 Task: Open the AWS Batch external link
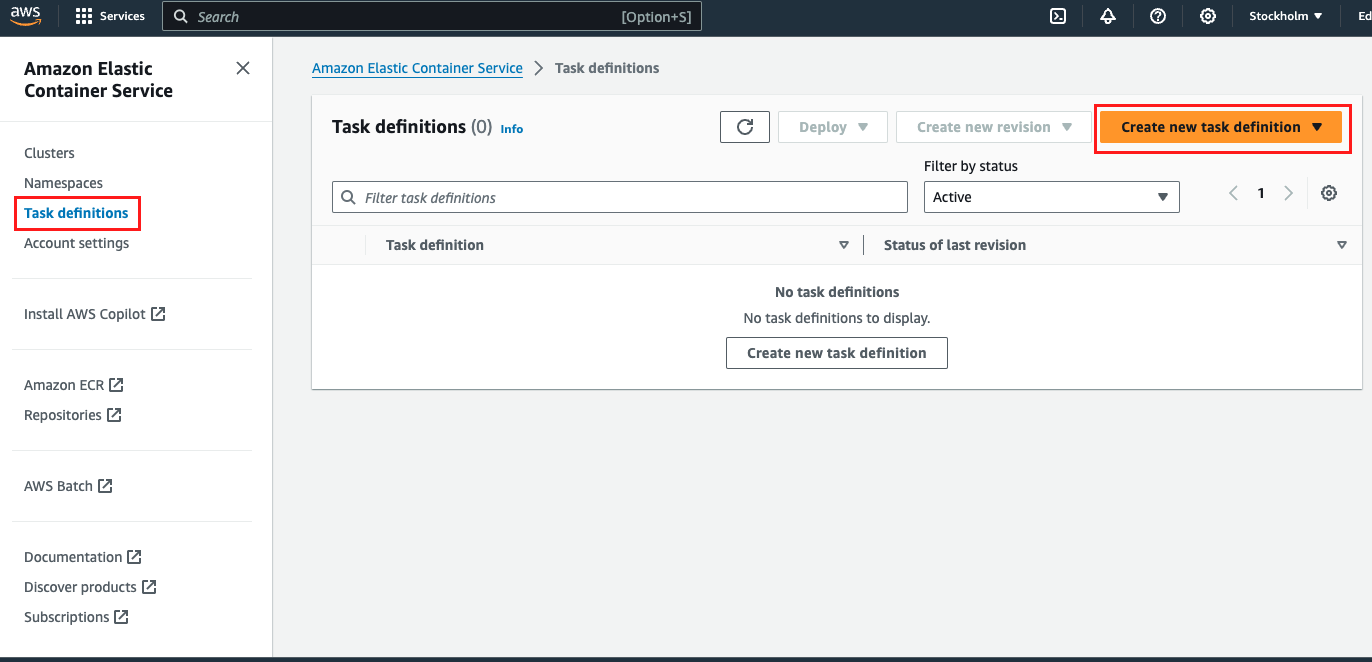coord(68,486)
